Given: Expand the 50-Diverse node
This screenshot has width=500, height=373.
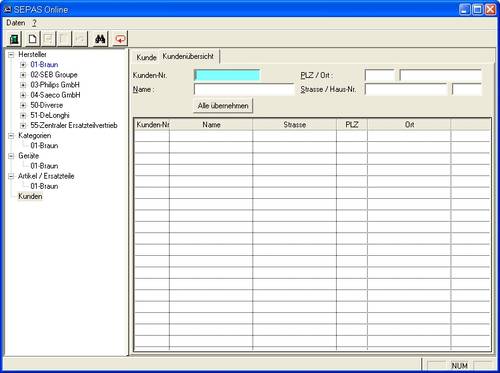Looking at the screenshot, I should (23, 105).
